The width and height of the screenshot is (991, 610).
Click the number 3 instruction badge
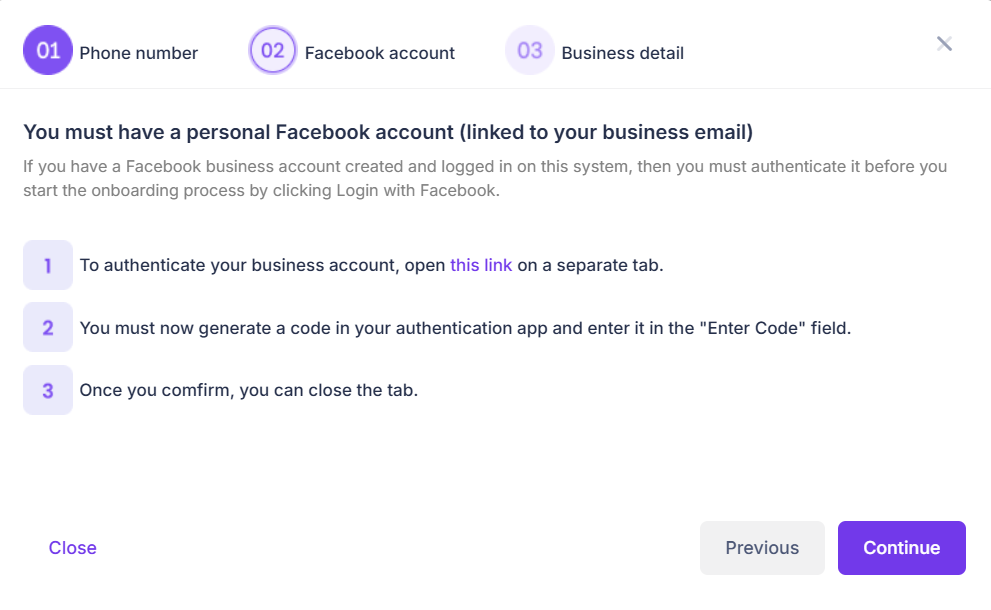pyautogui.click(x=48, y=390)
